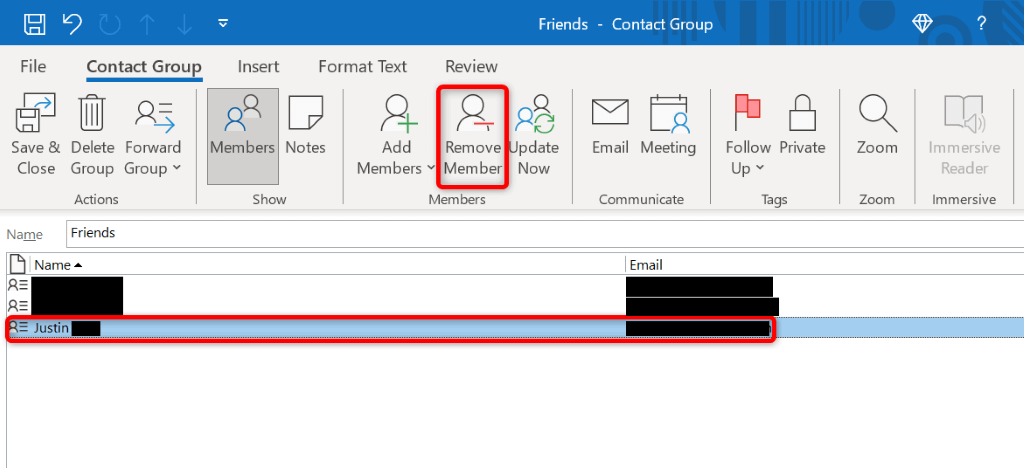Select the Justin member row
The height and width of the screenshot is (468, 1024).
click(300, 328)
